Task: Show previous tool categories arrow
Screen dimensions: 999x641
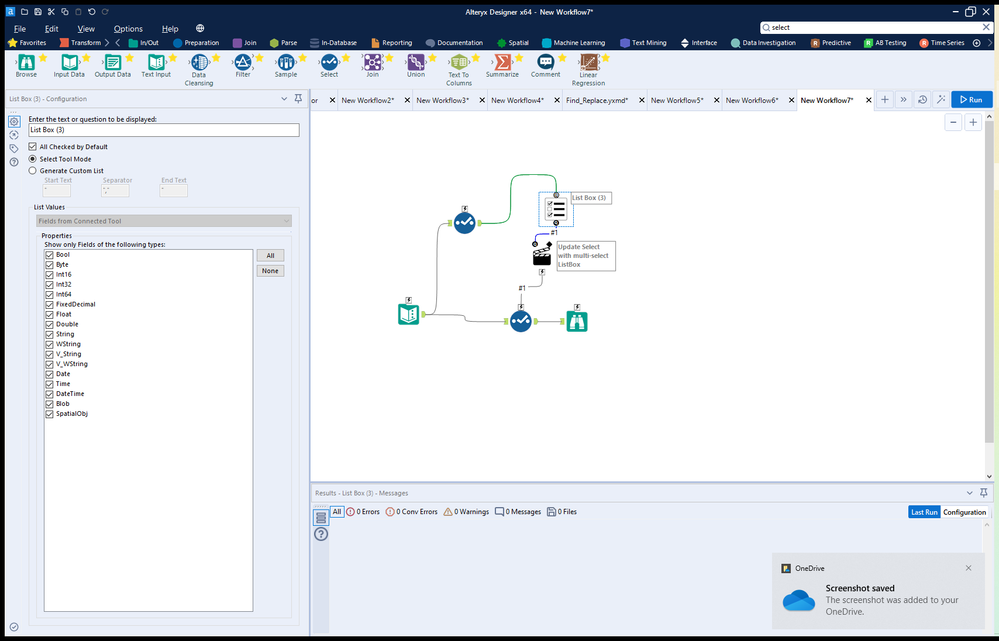Action: point(118,43)
